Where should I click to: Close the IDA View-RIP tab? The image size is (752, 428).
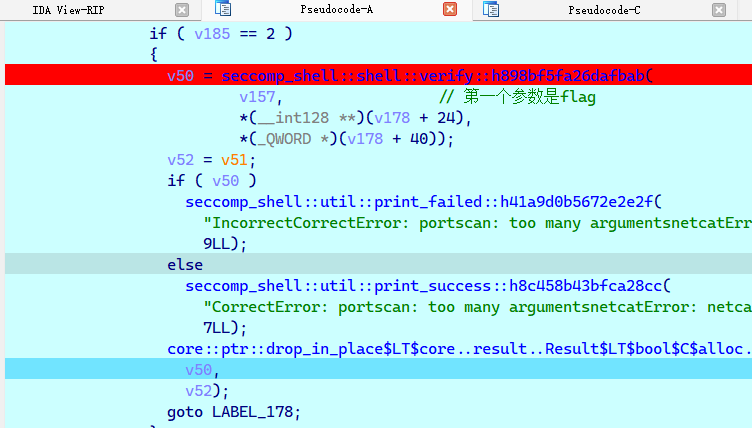(182, 10)
